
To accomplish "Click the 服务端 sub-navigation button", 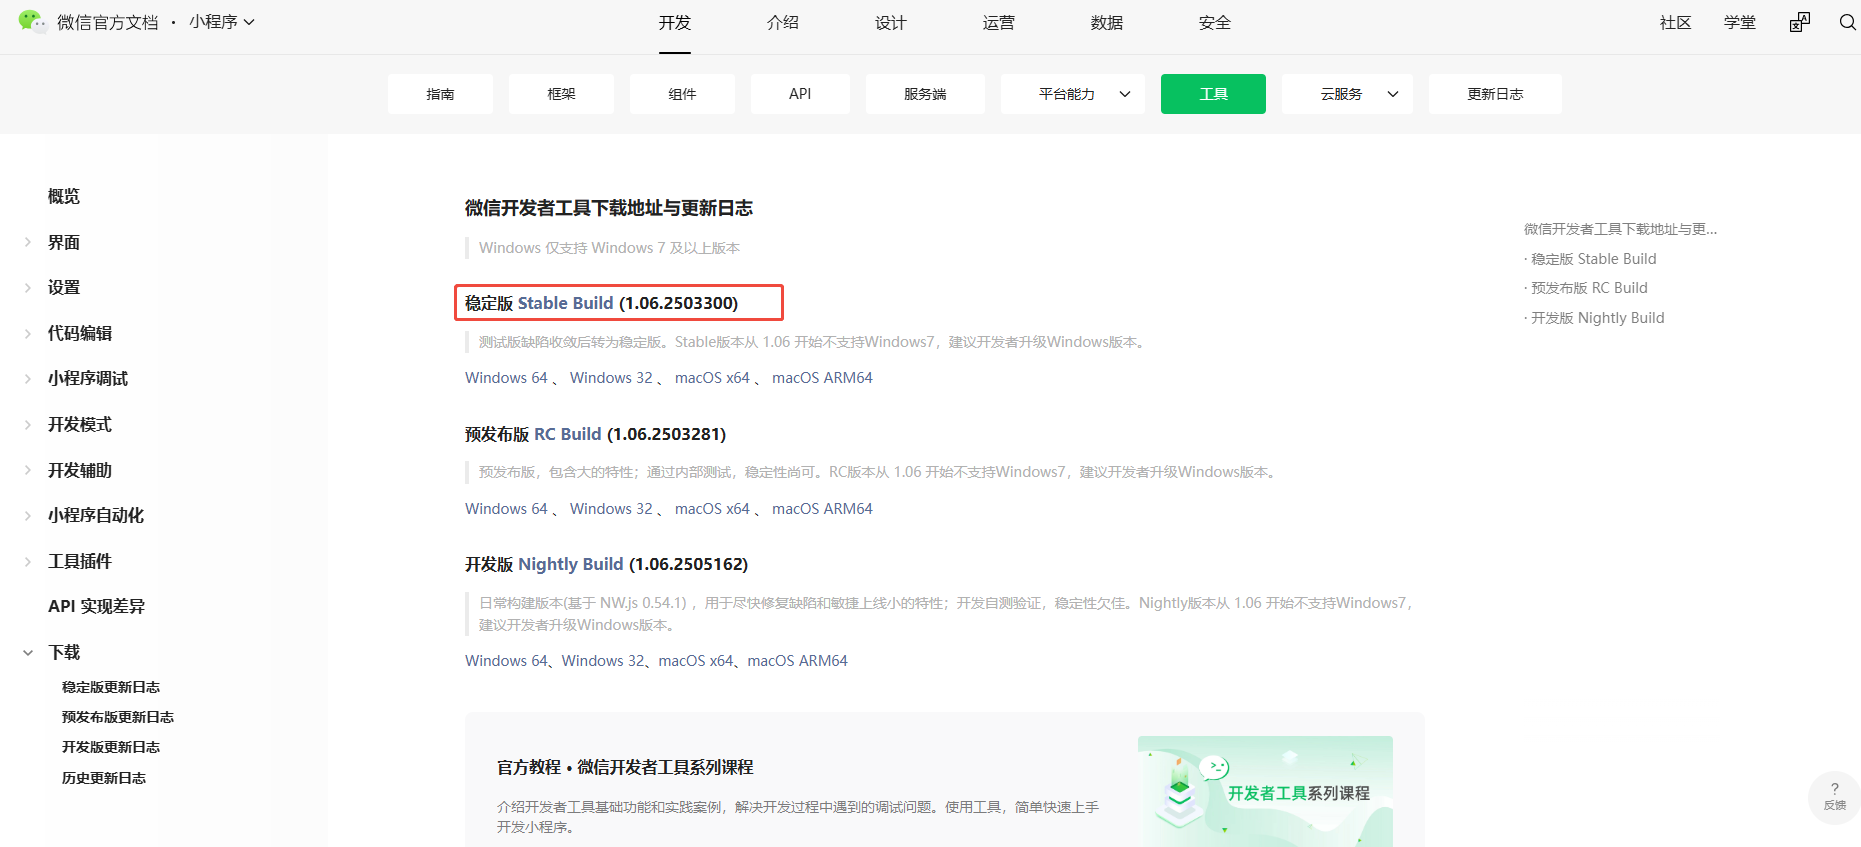I will (x=925, y=94).
